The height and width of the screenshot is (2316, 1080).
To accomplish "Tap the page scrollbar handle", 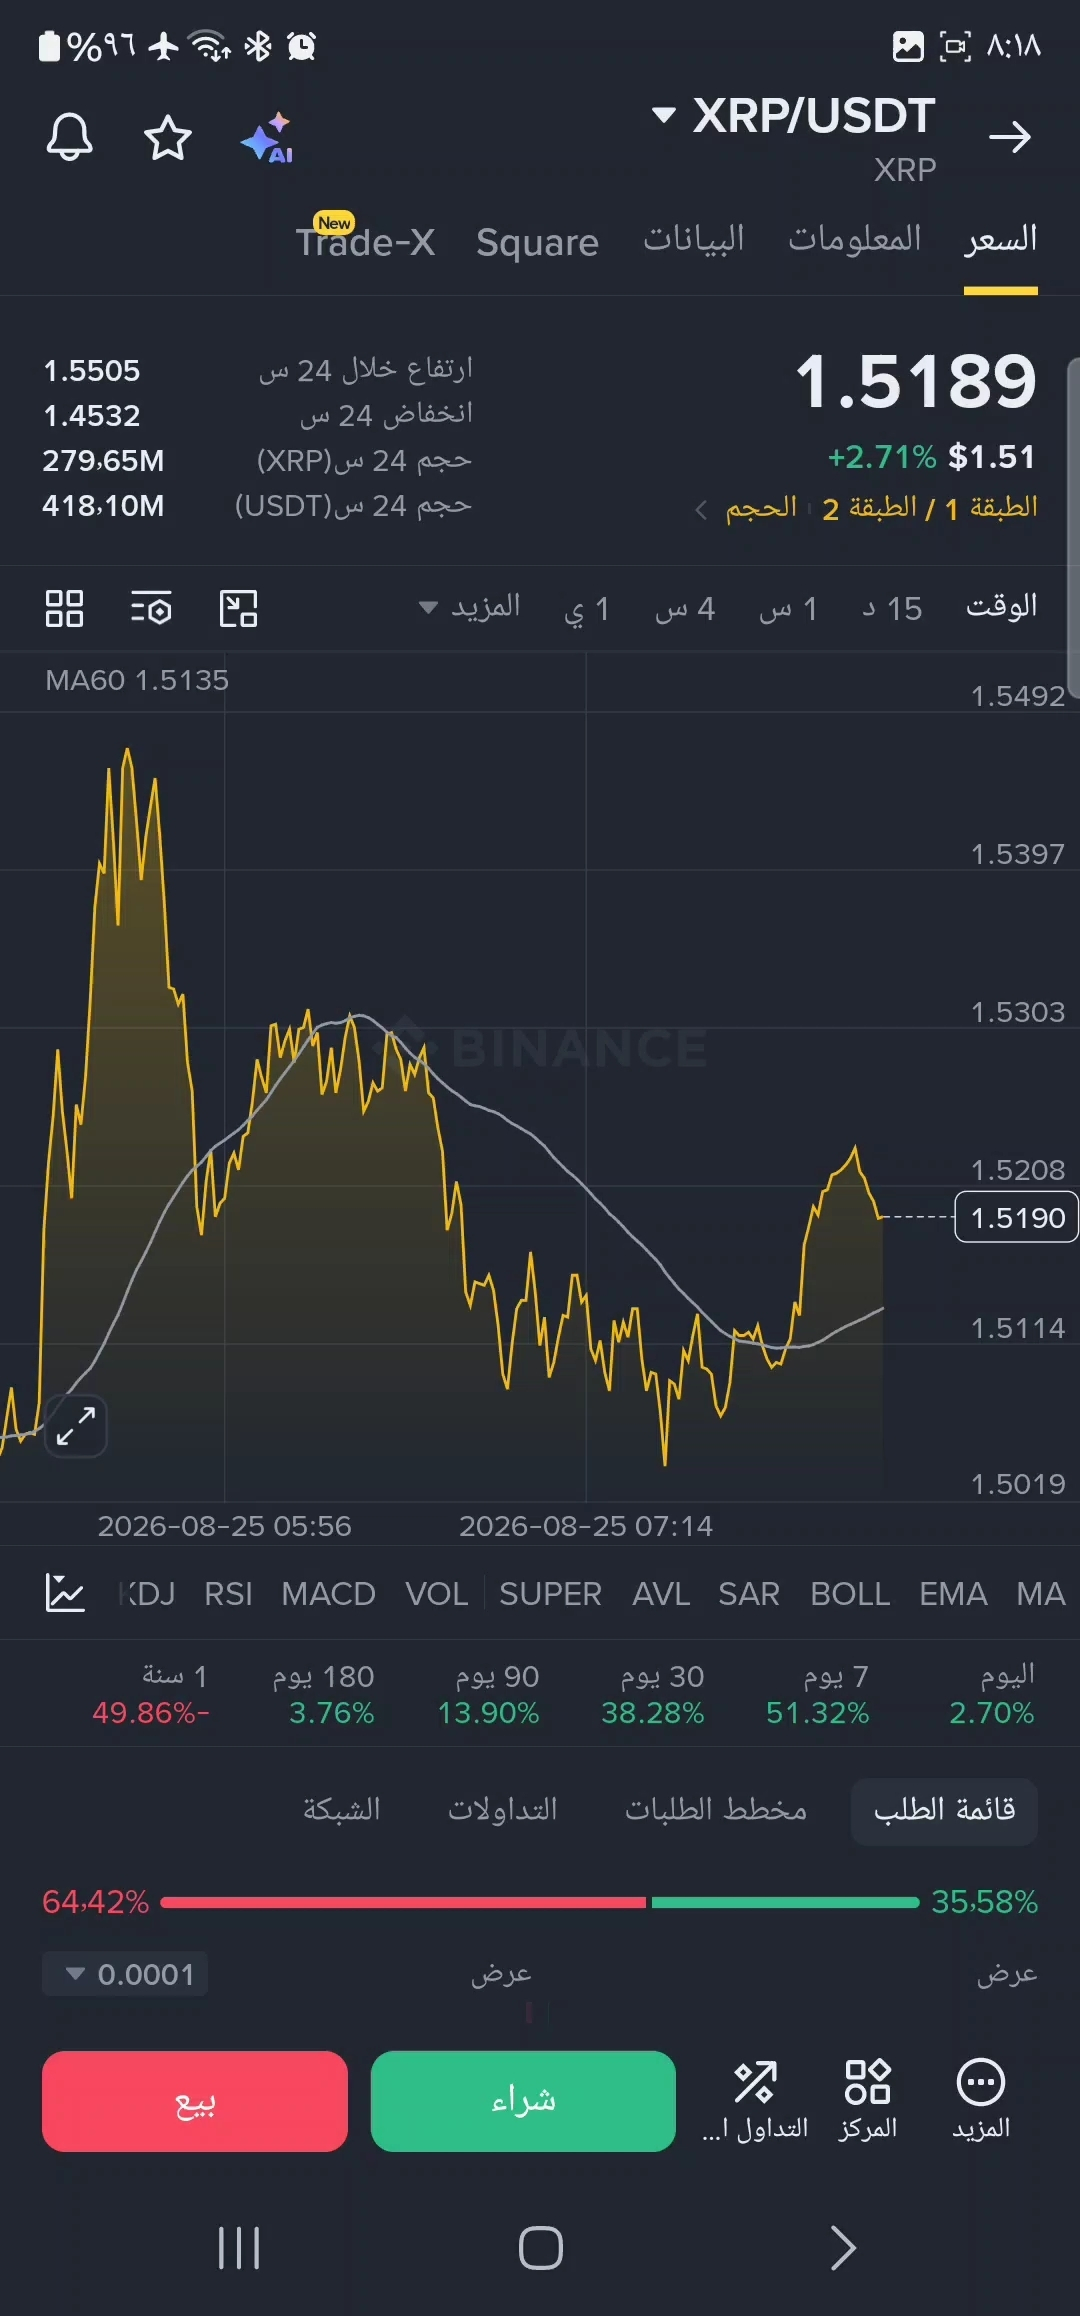I will 1073,527.
